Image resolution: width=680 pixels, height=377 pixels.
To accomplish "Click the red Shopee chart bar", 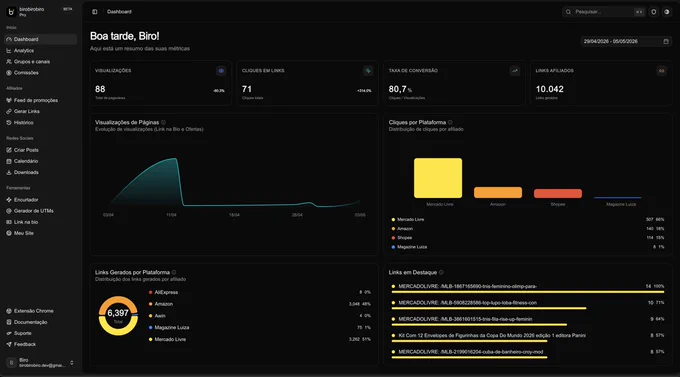I will [x=558, y=193].
